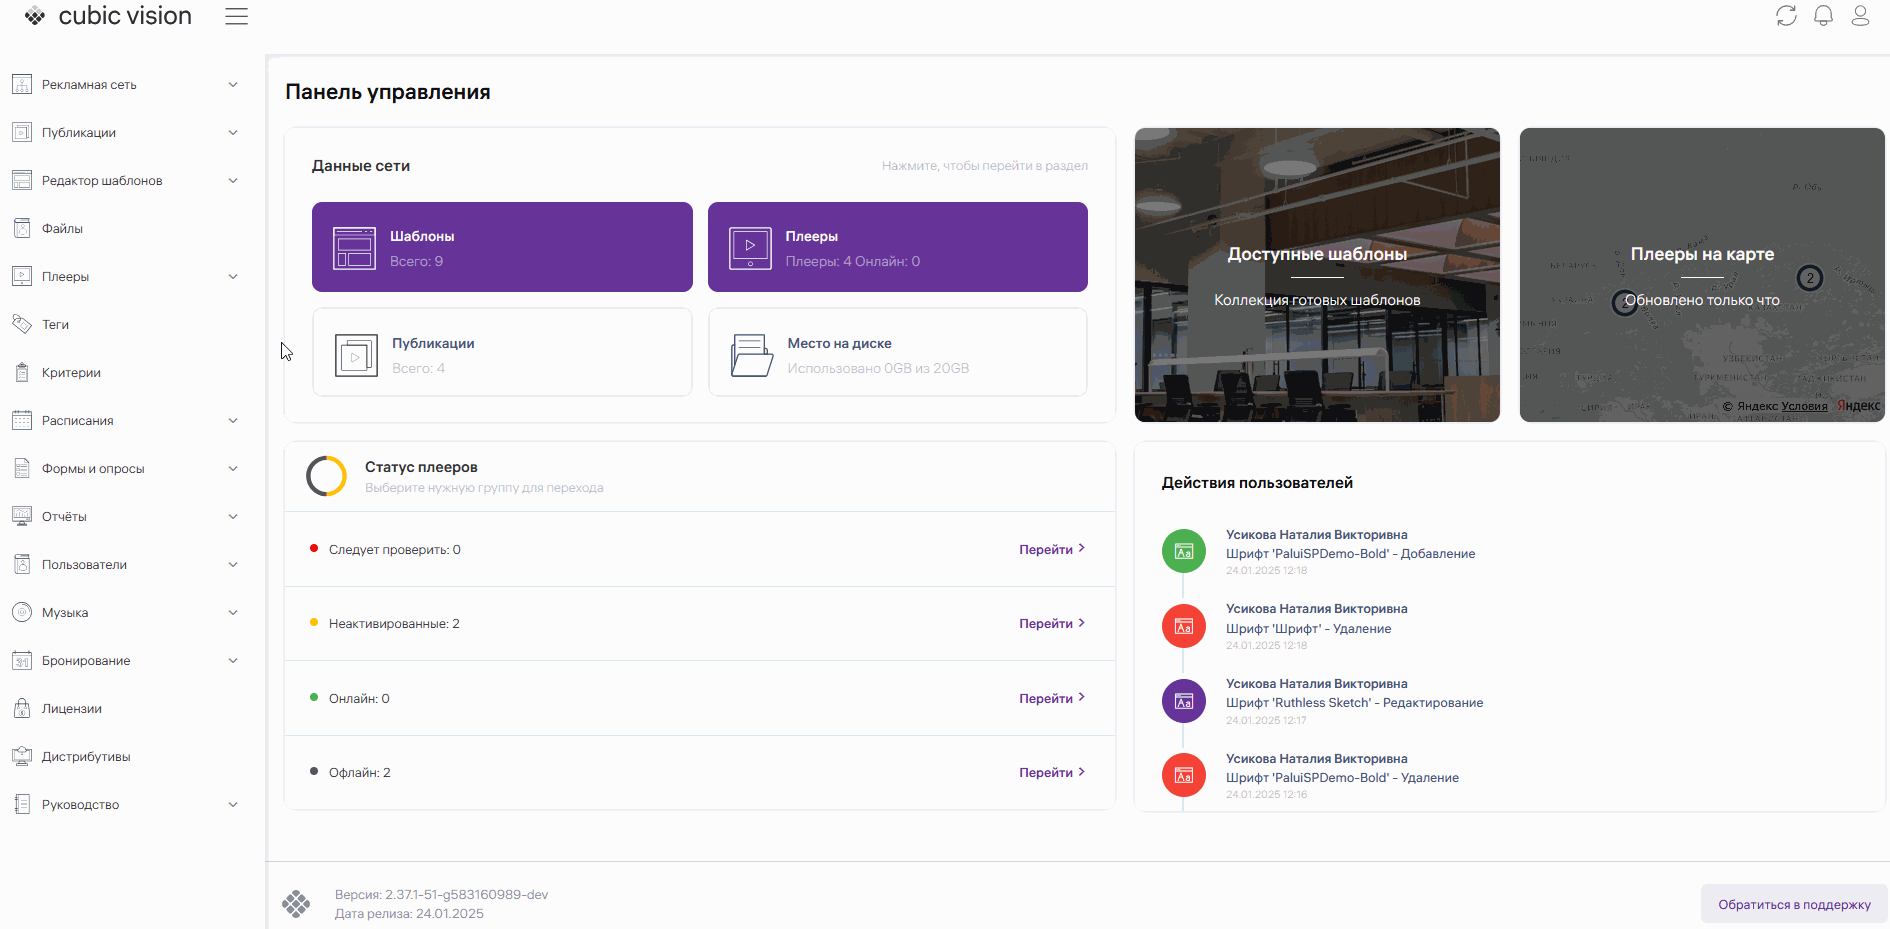Click the Критерии clipboard icon

pos(22,372)
